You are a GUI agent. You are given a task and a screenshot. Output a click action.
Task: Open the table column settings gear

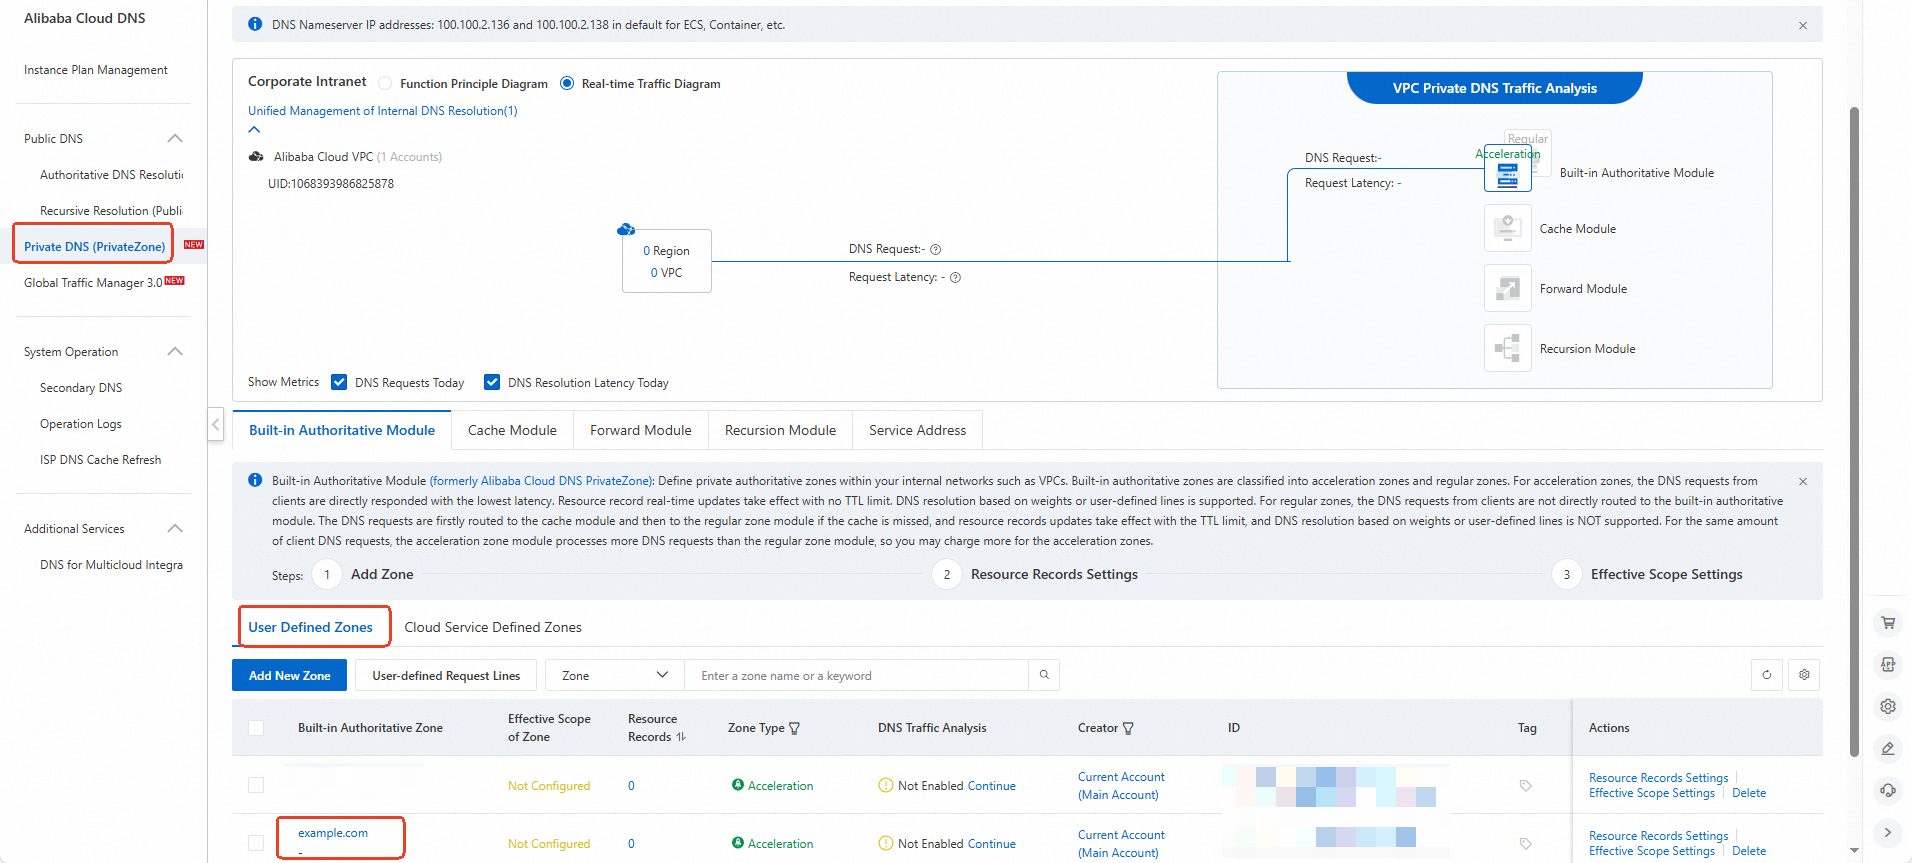tap(1804, 675)
